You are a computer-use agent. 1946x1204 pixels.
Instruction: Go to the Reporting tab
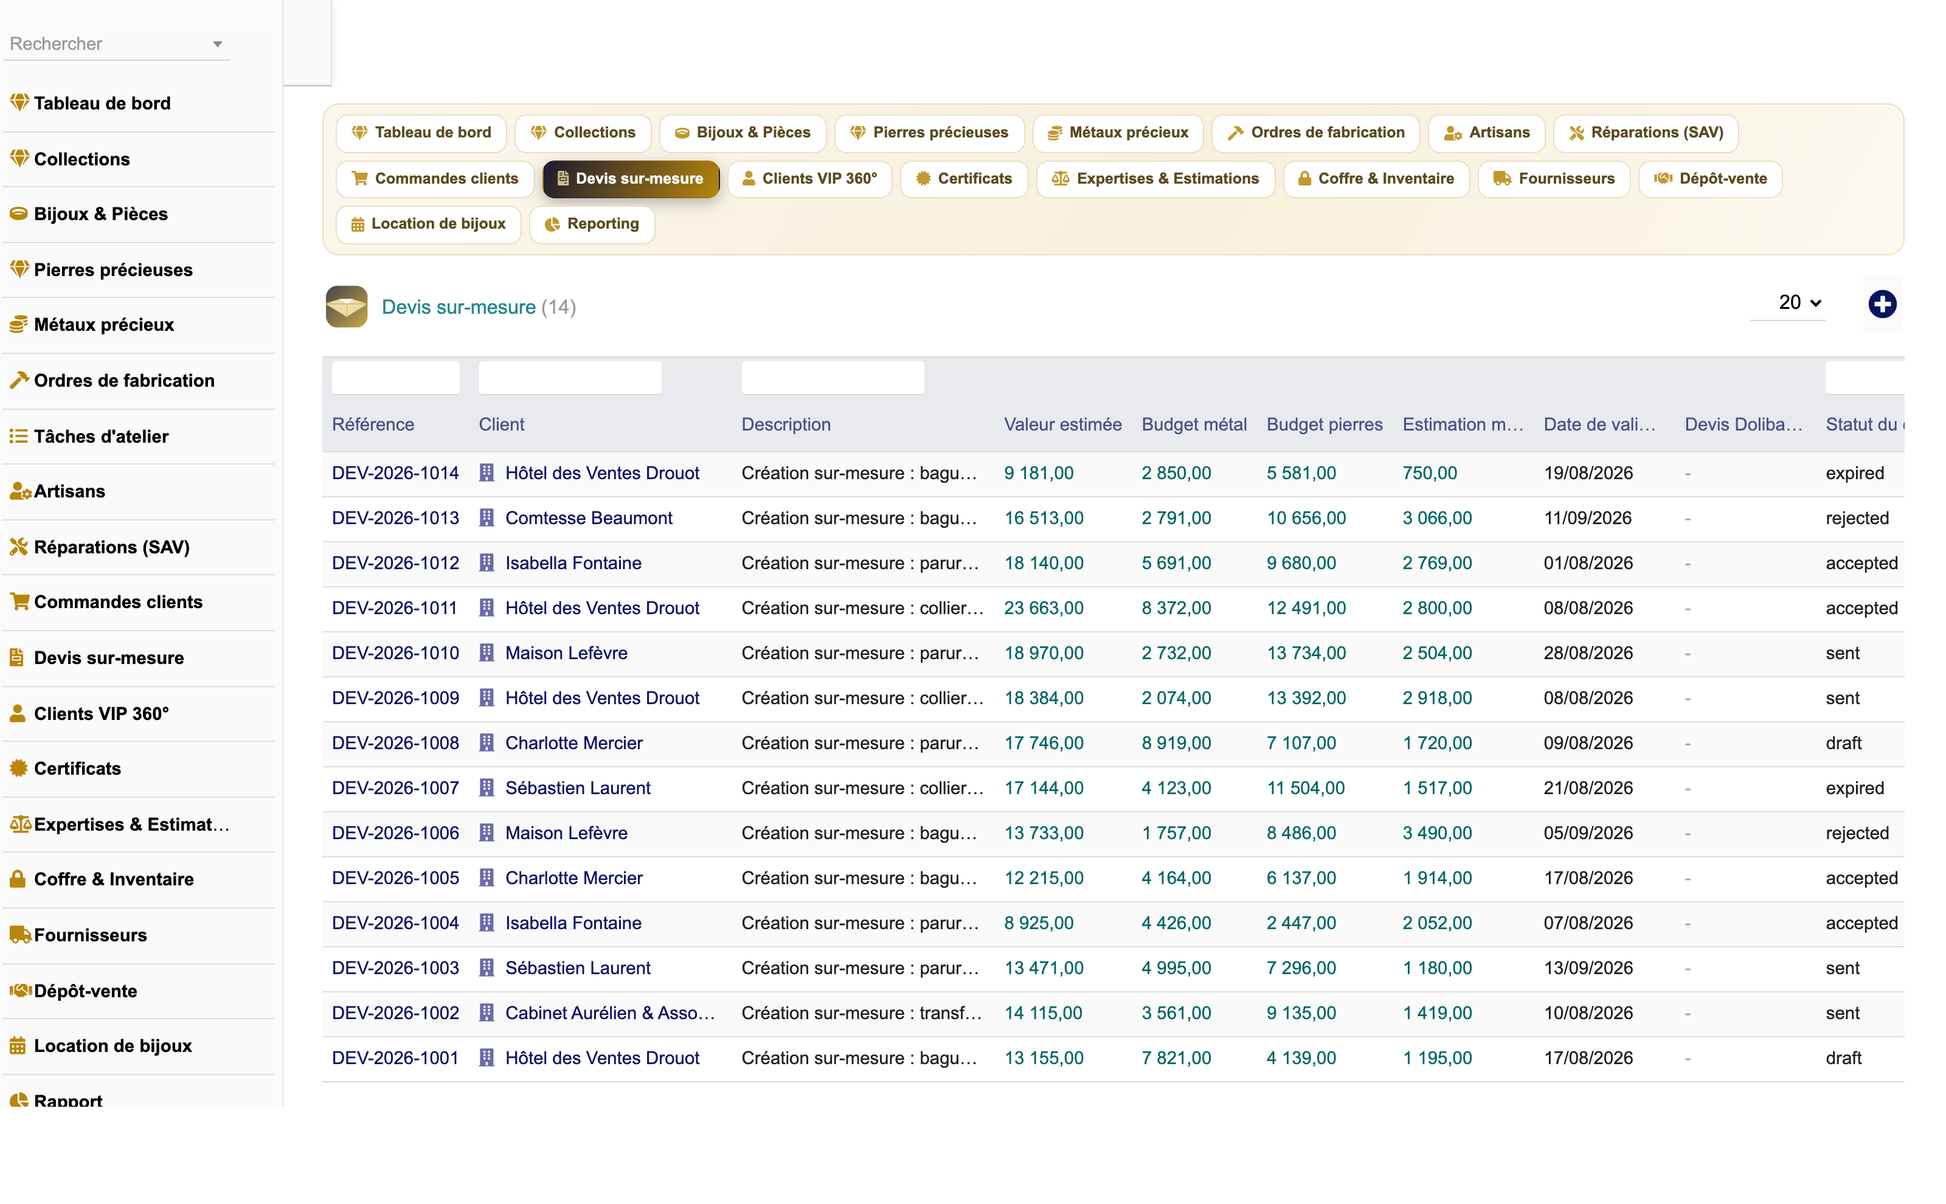[592, 223]
